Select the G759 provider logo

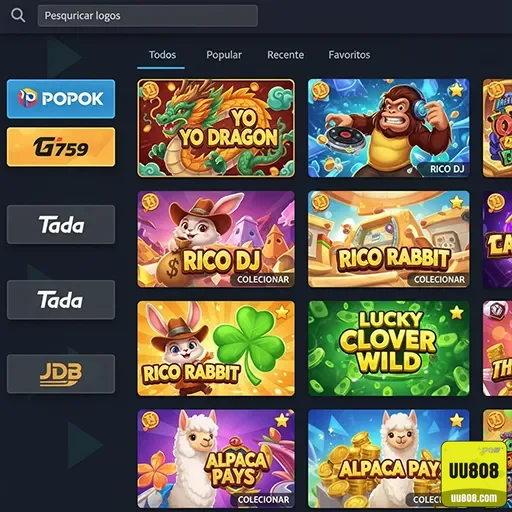tap(61, 147)
